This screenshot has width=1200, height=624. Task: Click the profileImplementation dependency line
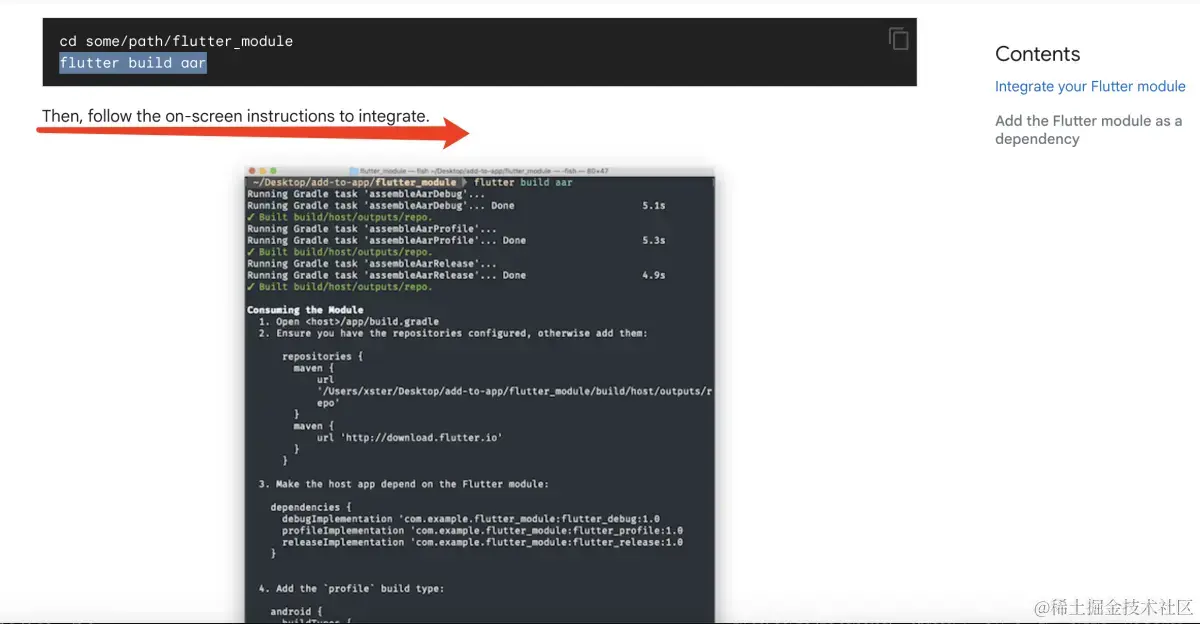tap(483, 531)
